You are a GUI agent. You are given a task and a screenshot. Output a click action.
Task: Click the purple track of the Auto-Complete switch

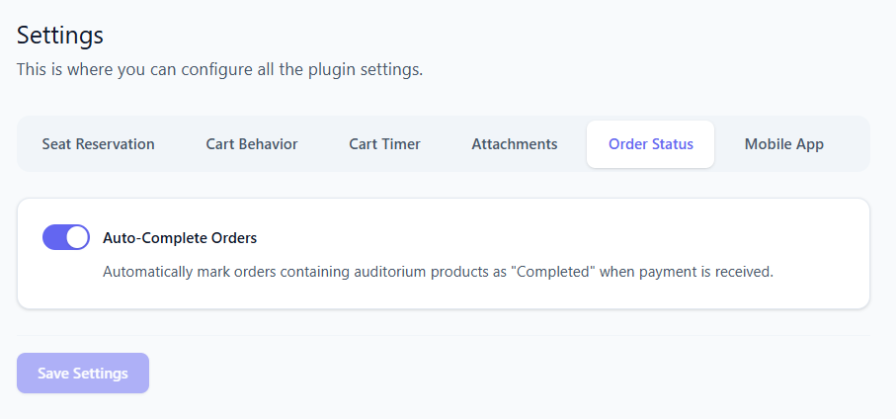[54, 237]
